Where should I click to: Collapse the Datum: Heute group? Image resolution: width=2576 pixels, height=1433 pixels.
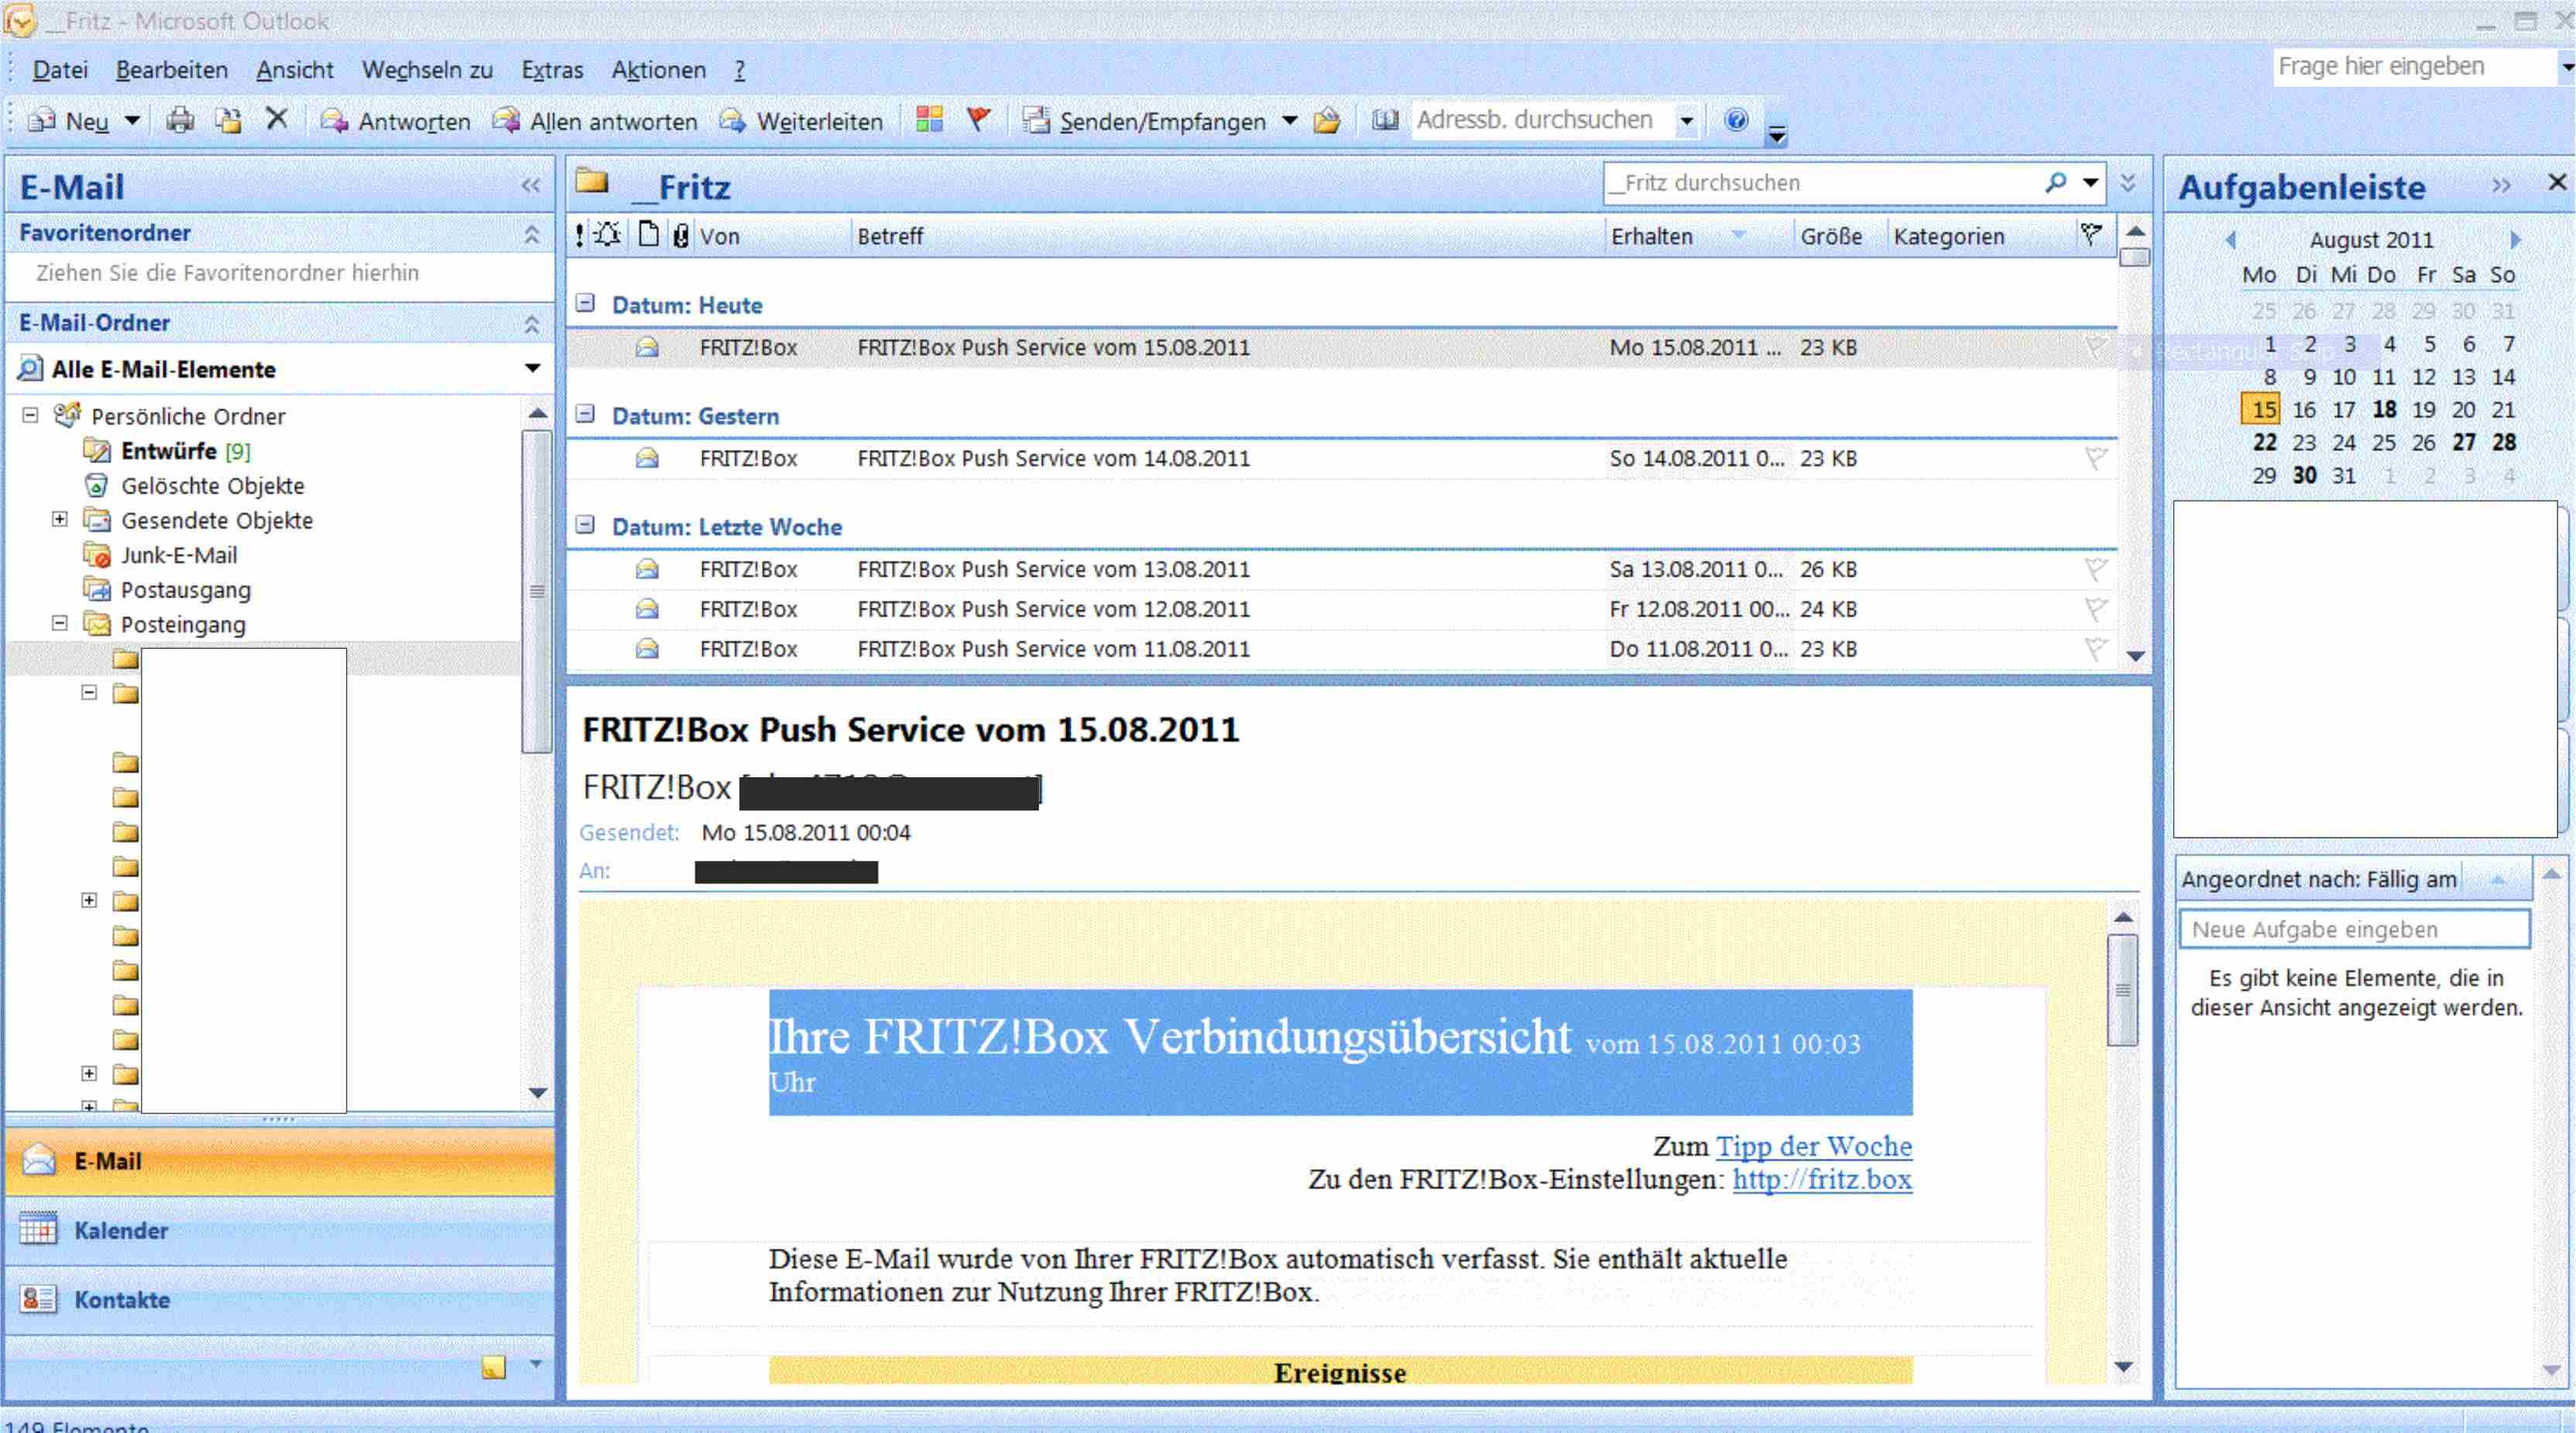(x=586, y=304)
